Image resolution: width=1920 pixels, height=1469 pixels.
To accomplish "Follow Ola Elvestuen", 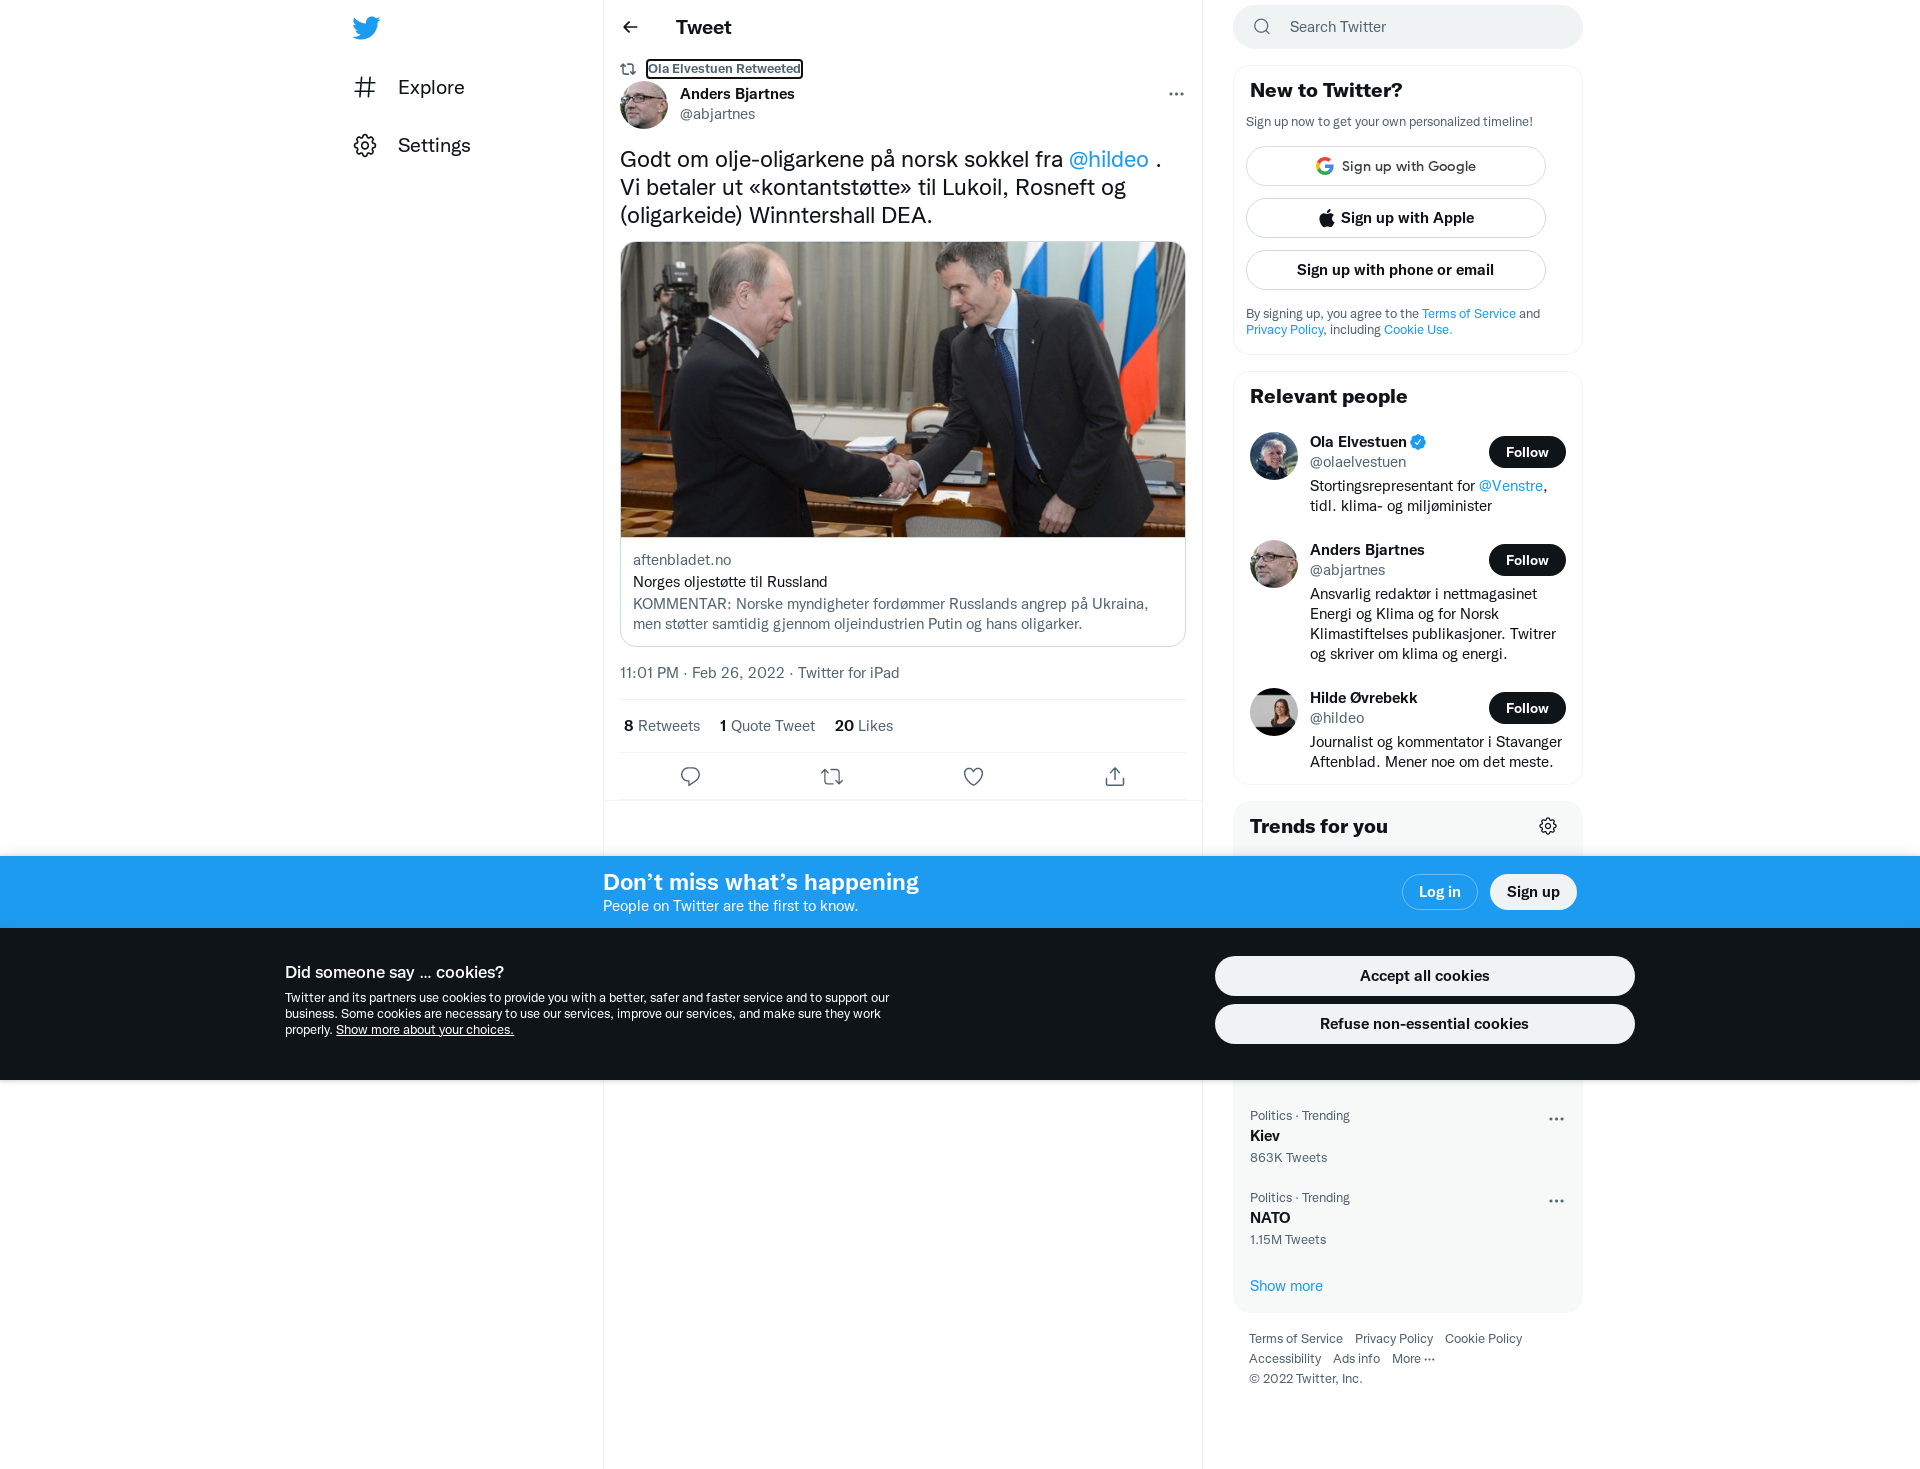I will (x=1527, y=452).
